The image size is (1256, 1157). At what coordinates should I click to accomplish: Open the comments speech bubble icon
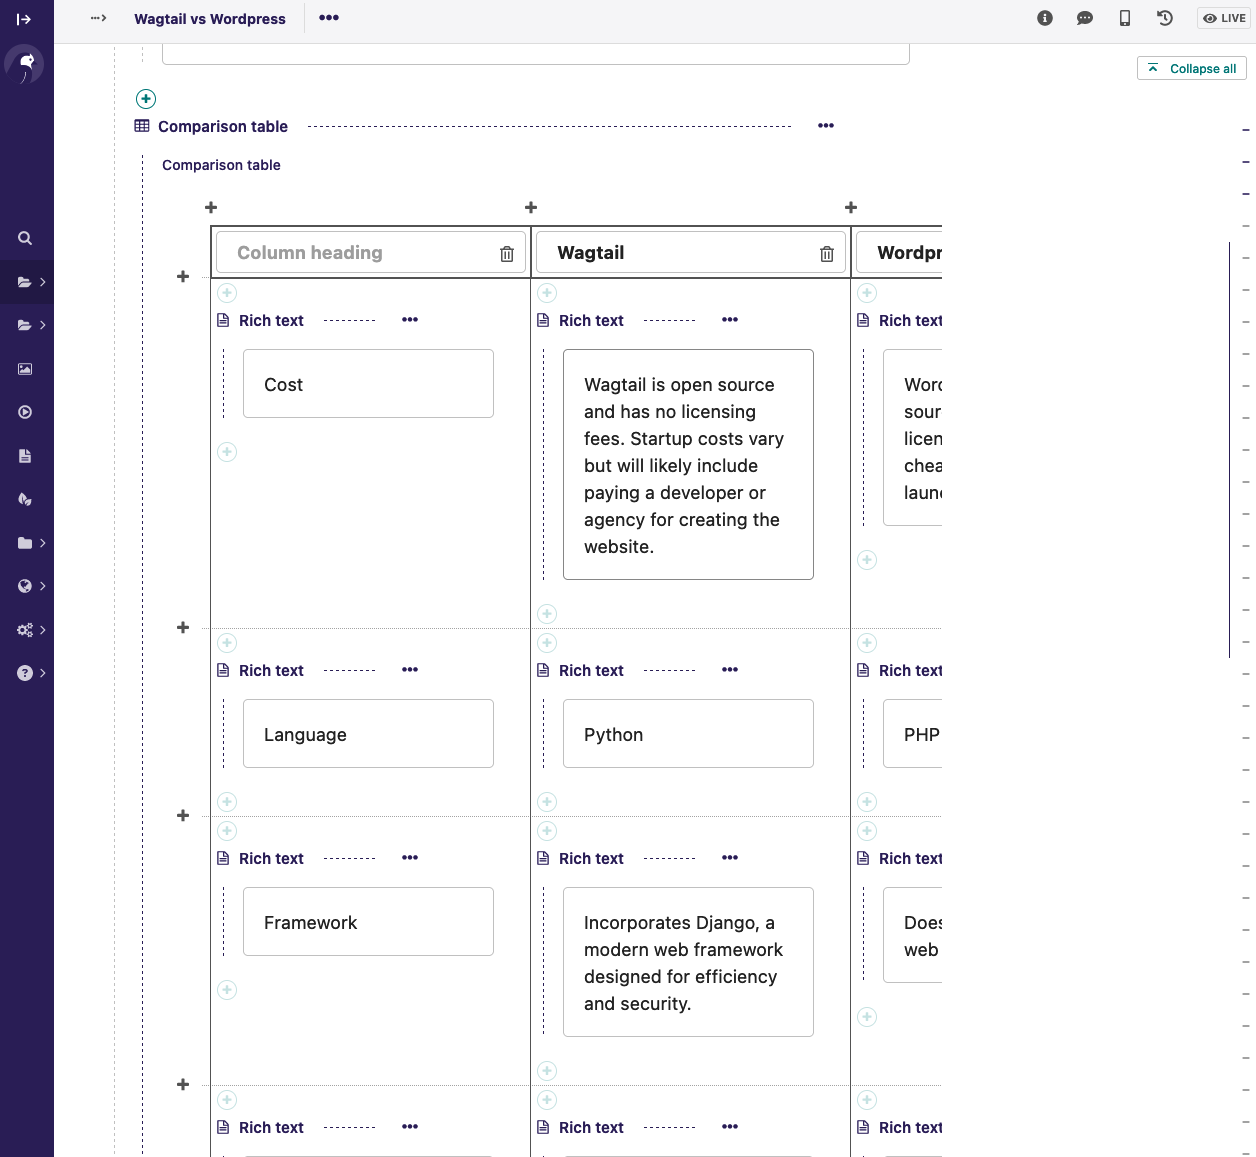pos(1084,17)
